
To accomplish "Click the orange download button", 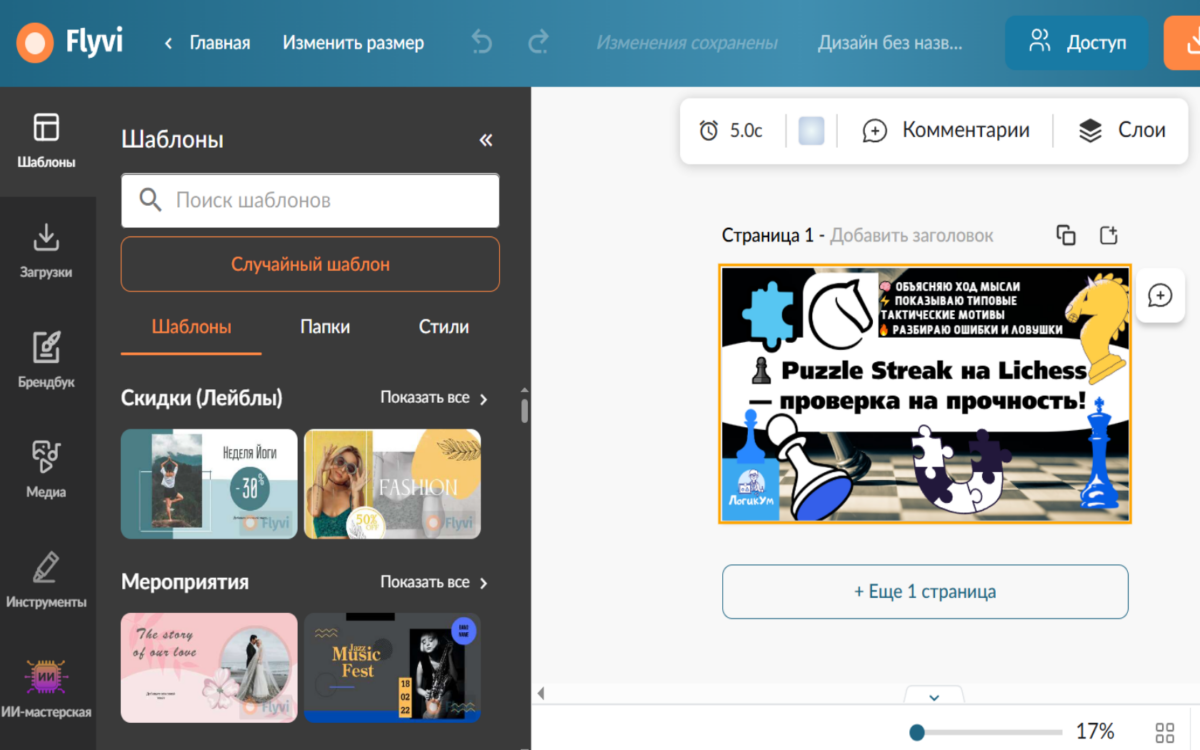I will [x=1183, y=43].
